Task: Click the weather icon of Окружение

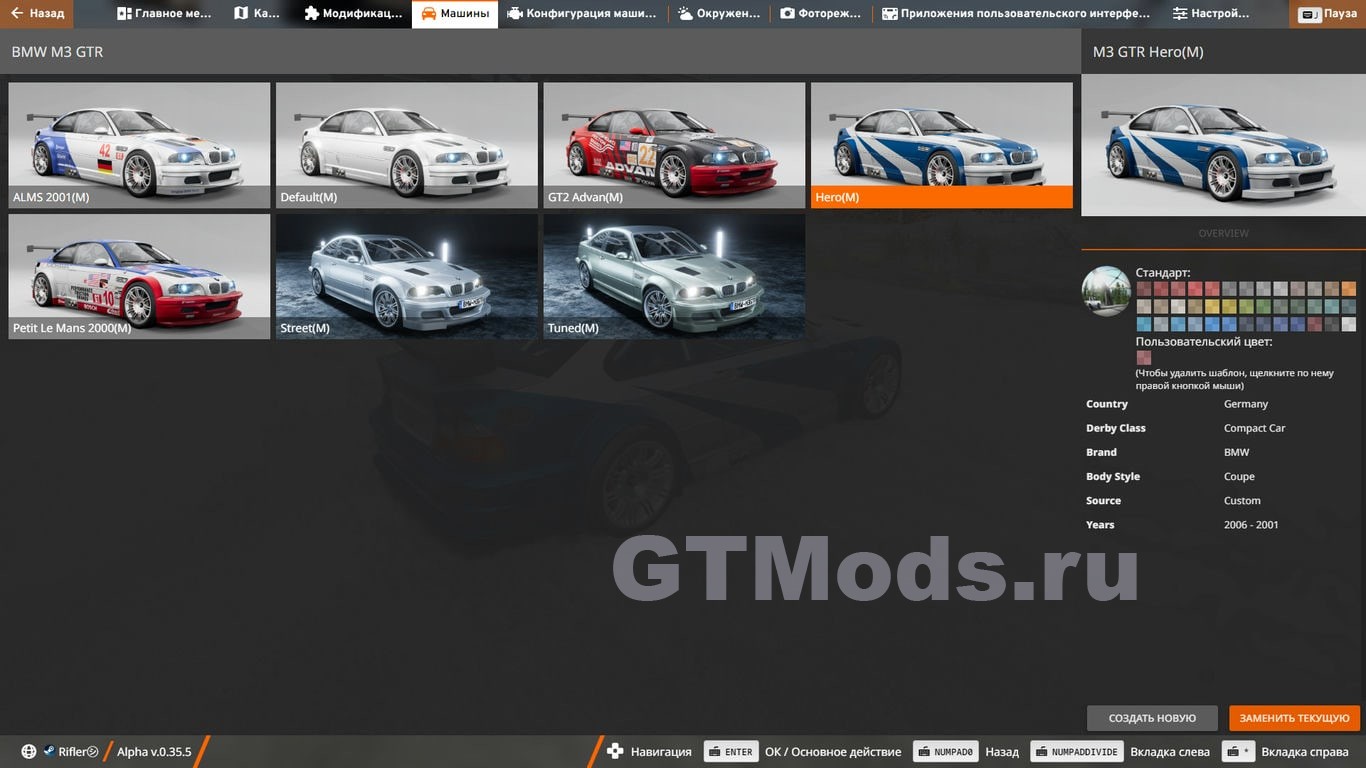Action: click(685, 14)
